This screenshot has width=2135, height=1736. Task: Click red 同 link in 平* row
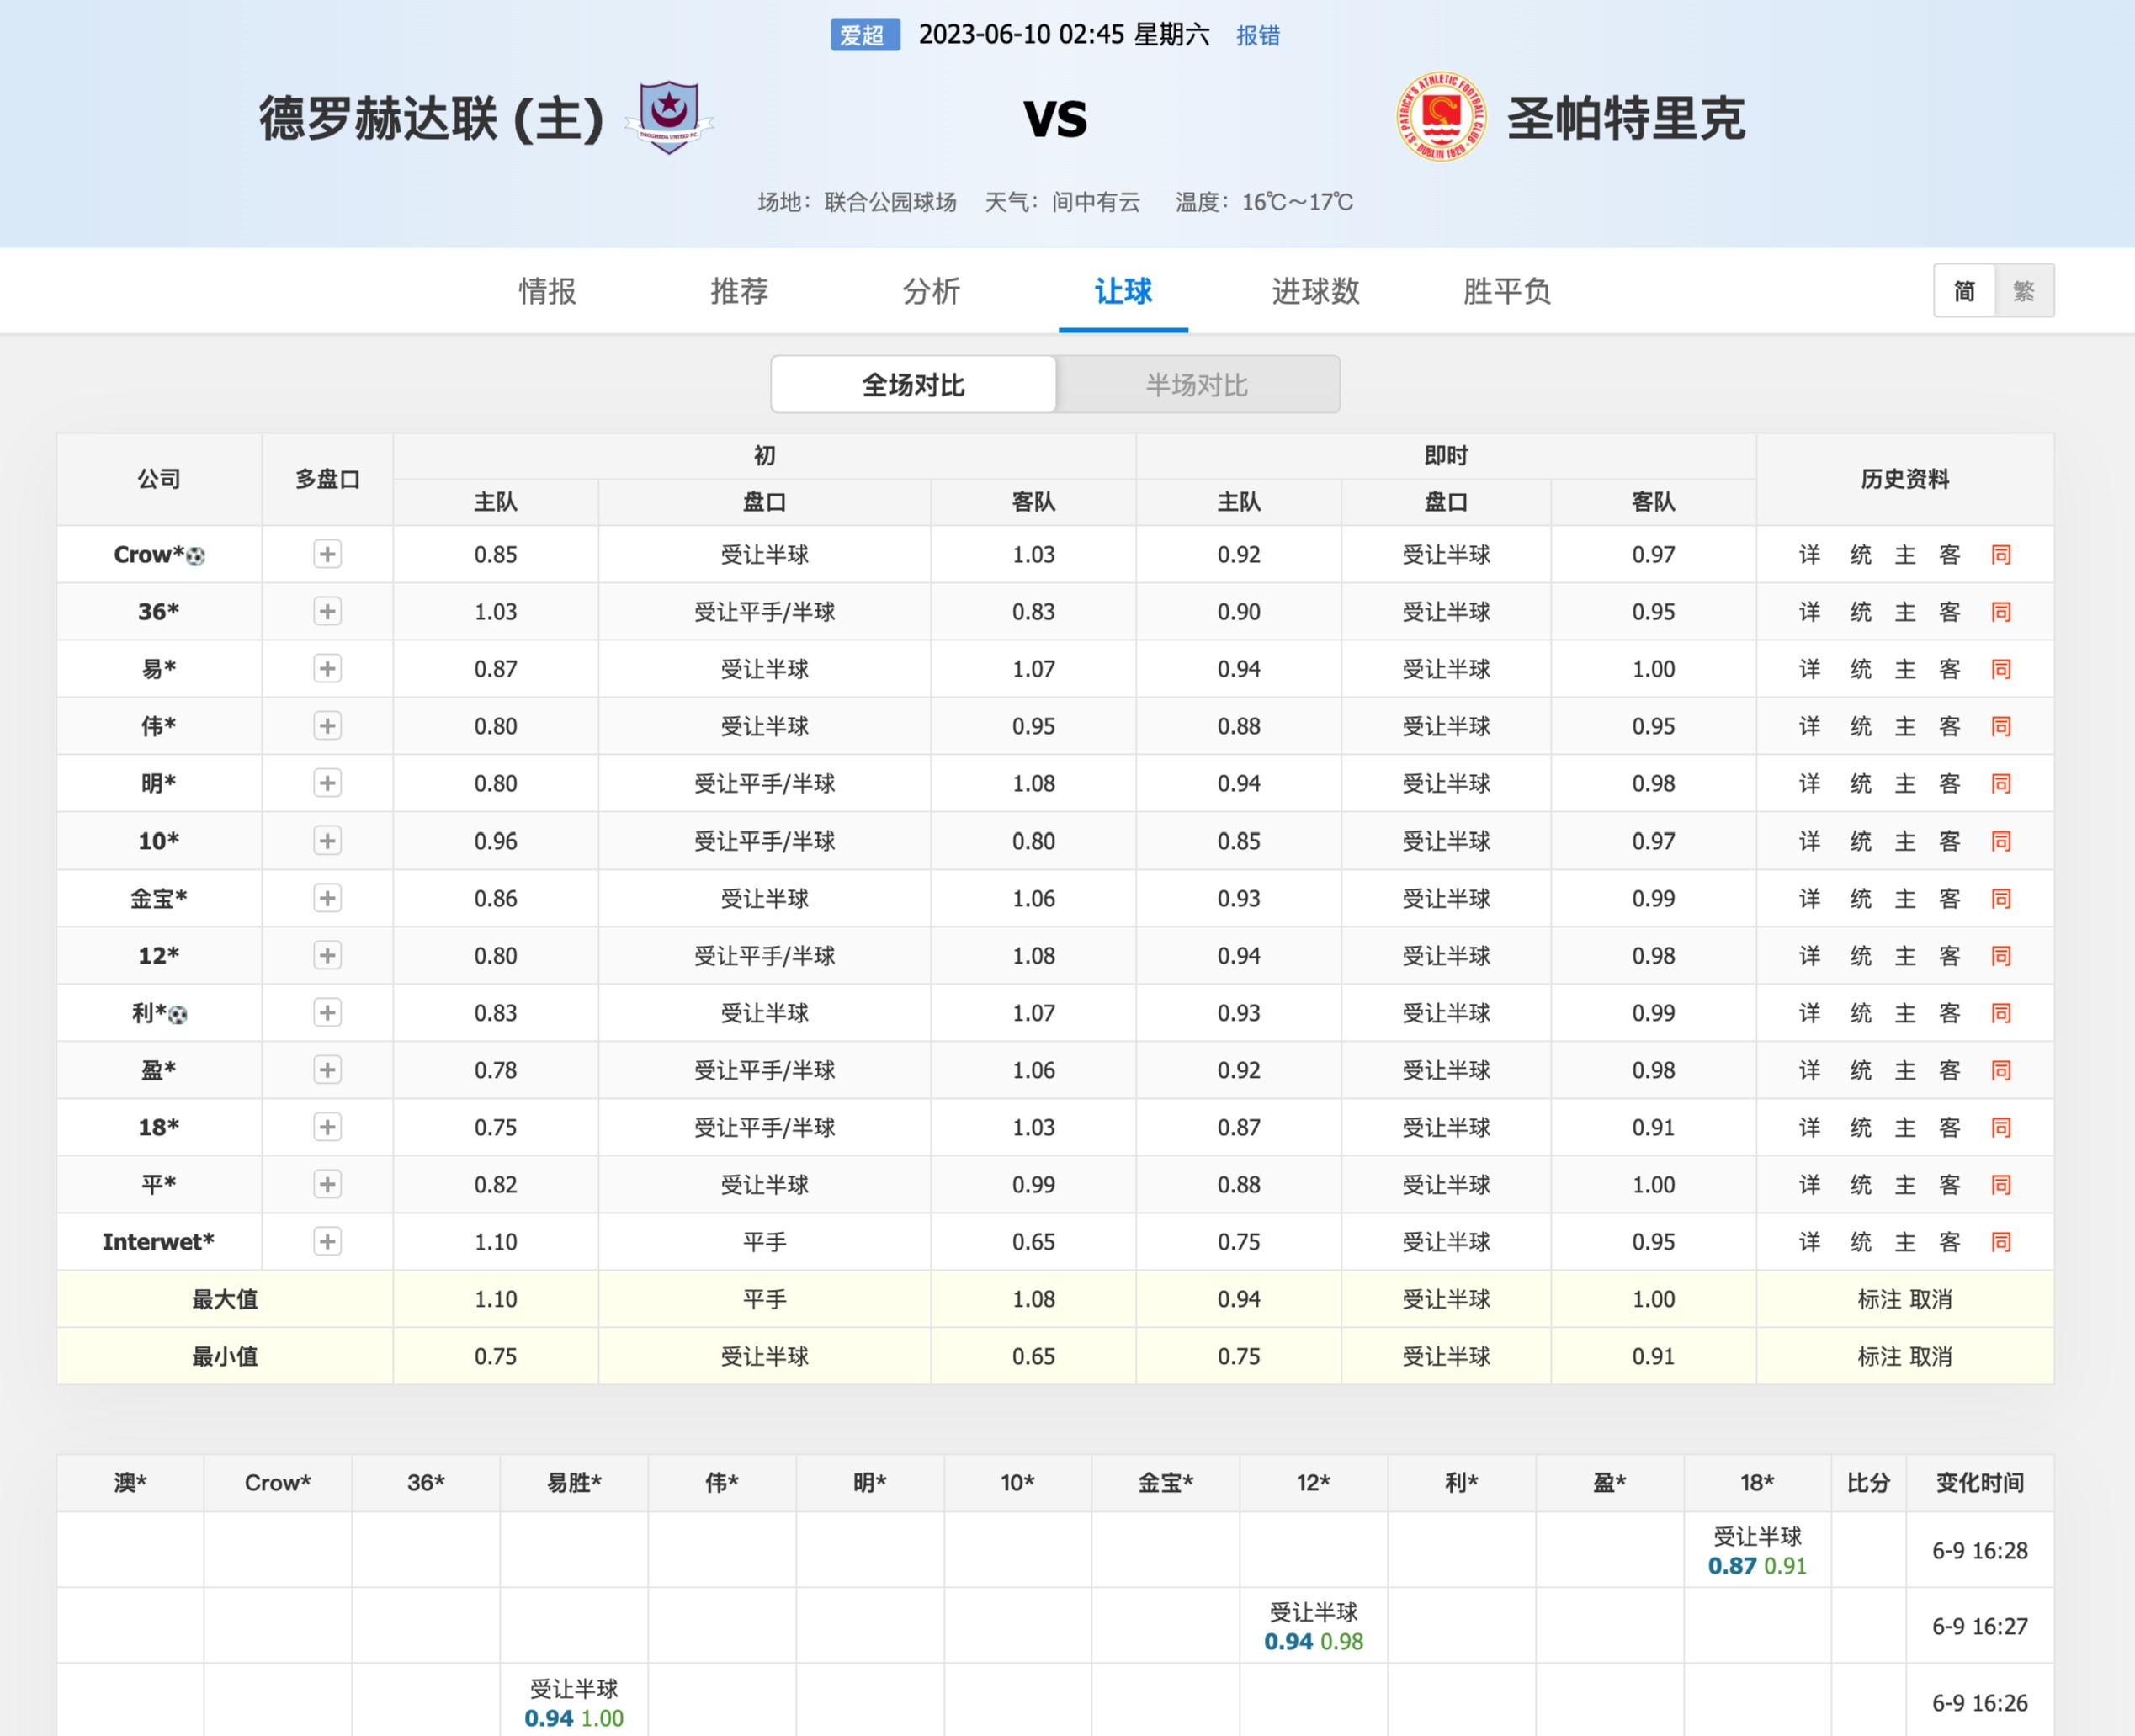pos(2001,1184)
